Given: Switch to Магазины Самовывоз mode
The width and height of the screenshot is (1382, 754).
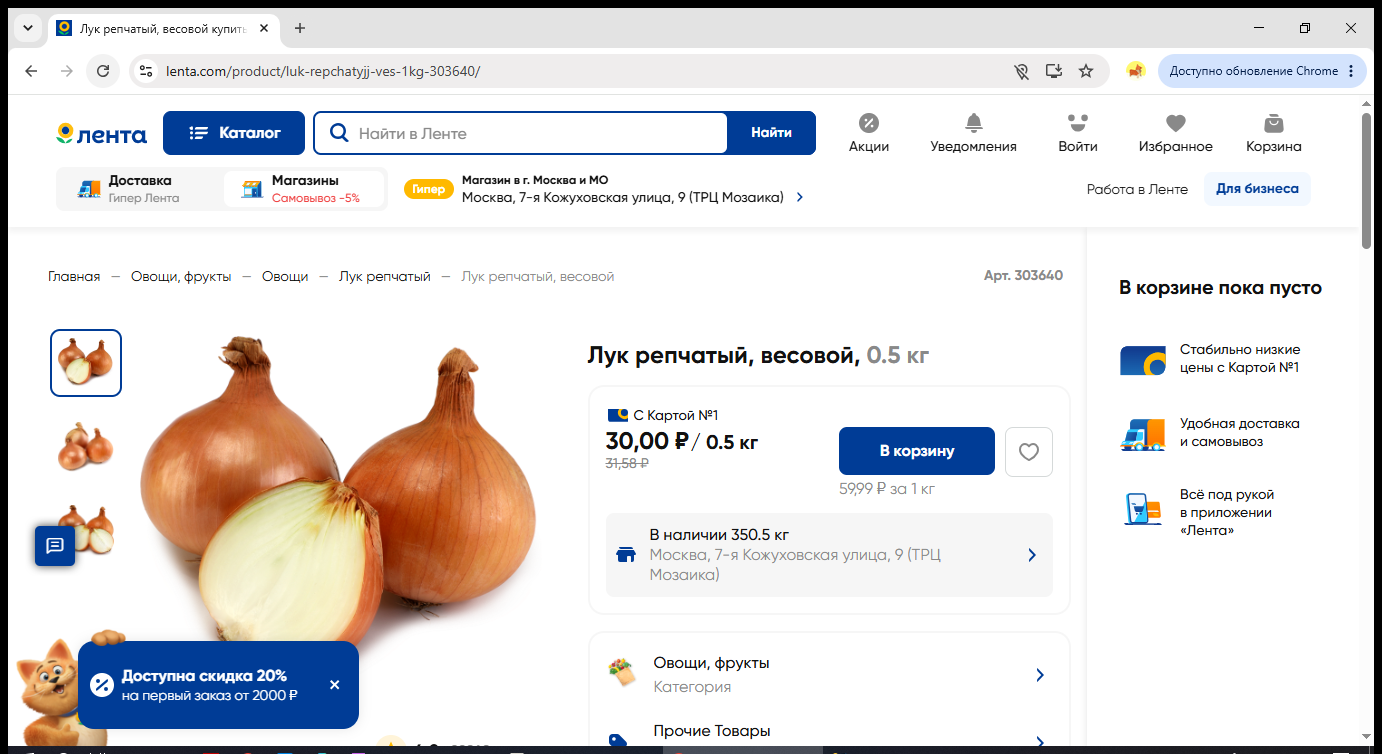Looking at the screenshot, I should (x=304, y=189).
